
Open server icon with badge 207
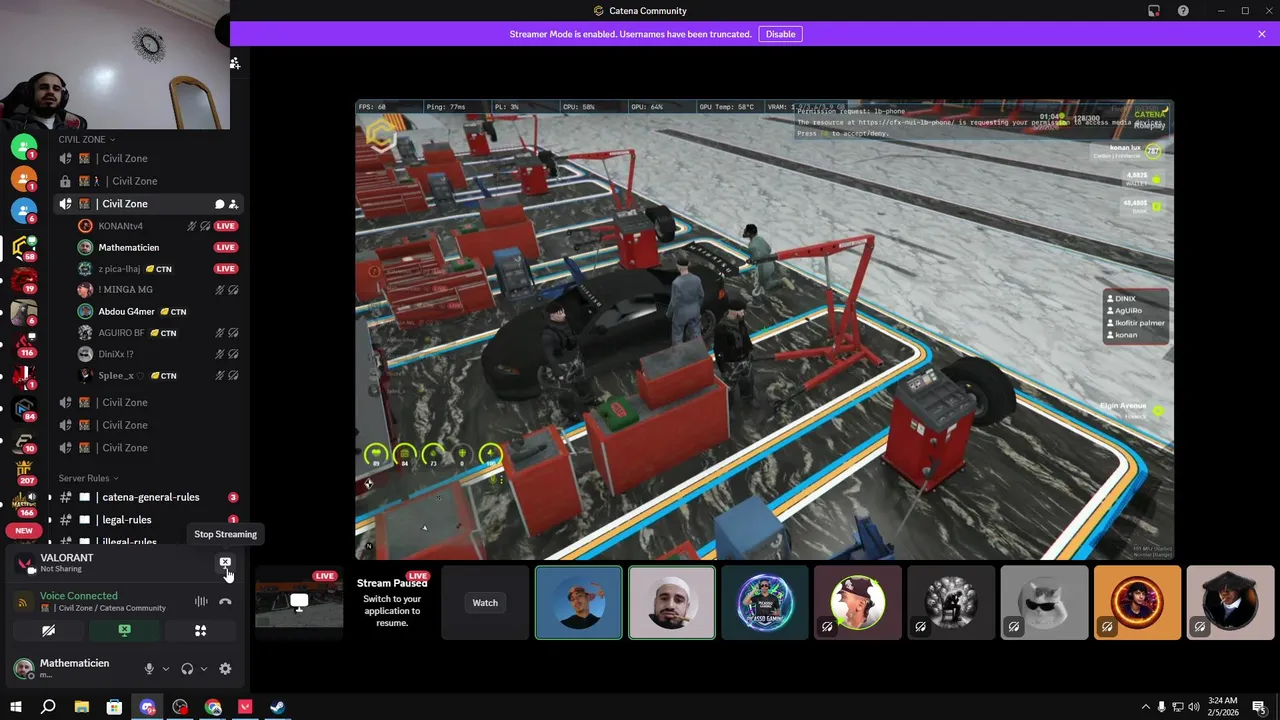pyautogui.click(x=24, y=471)
